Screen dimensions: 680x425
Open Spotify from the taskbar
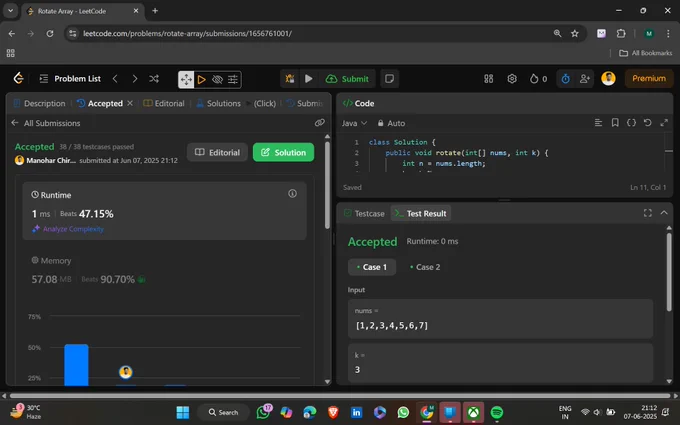pos(497,412)
